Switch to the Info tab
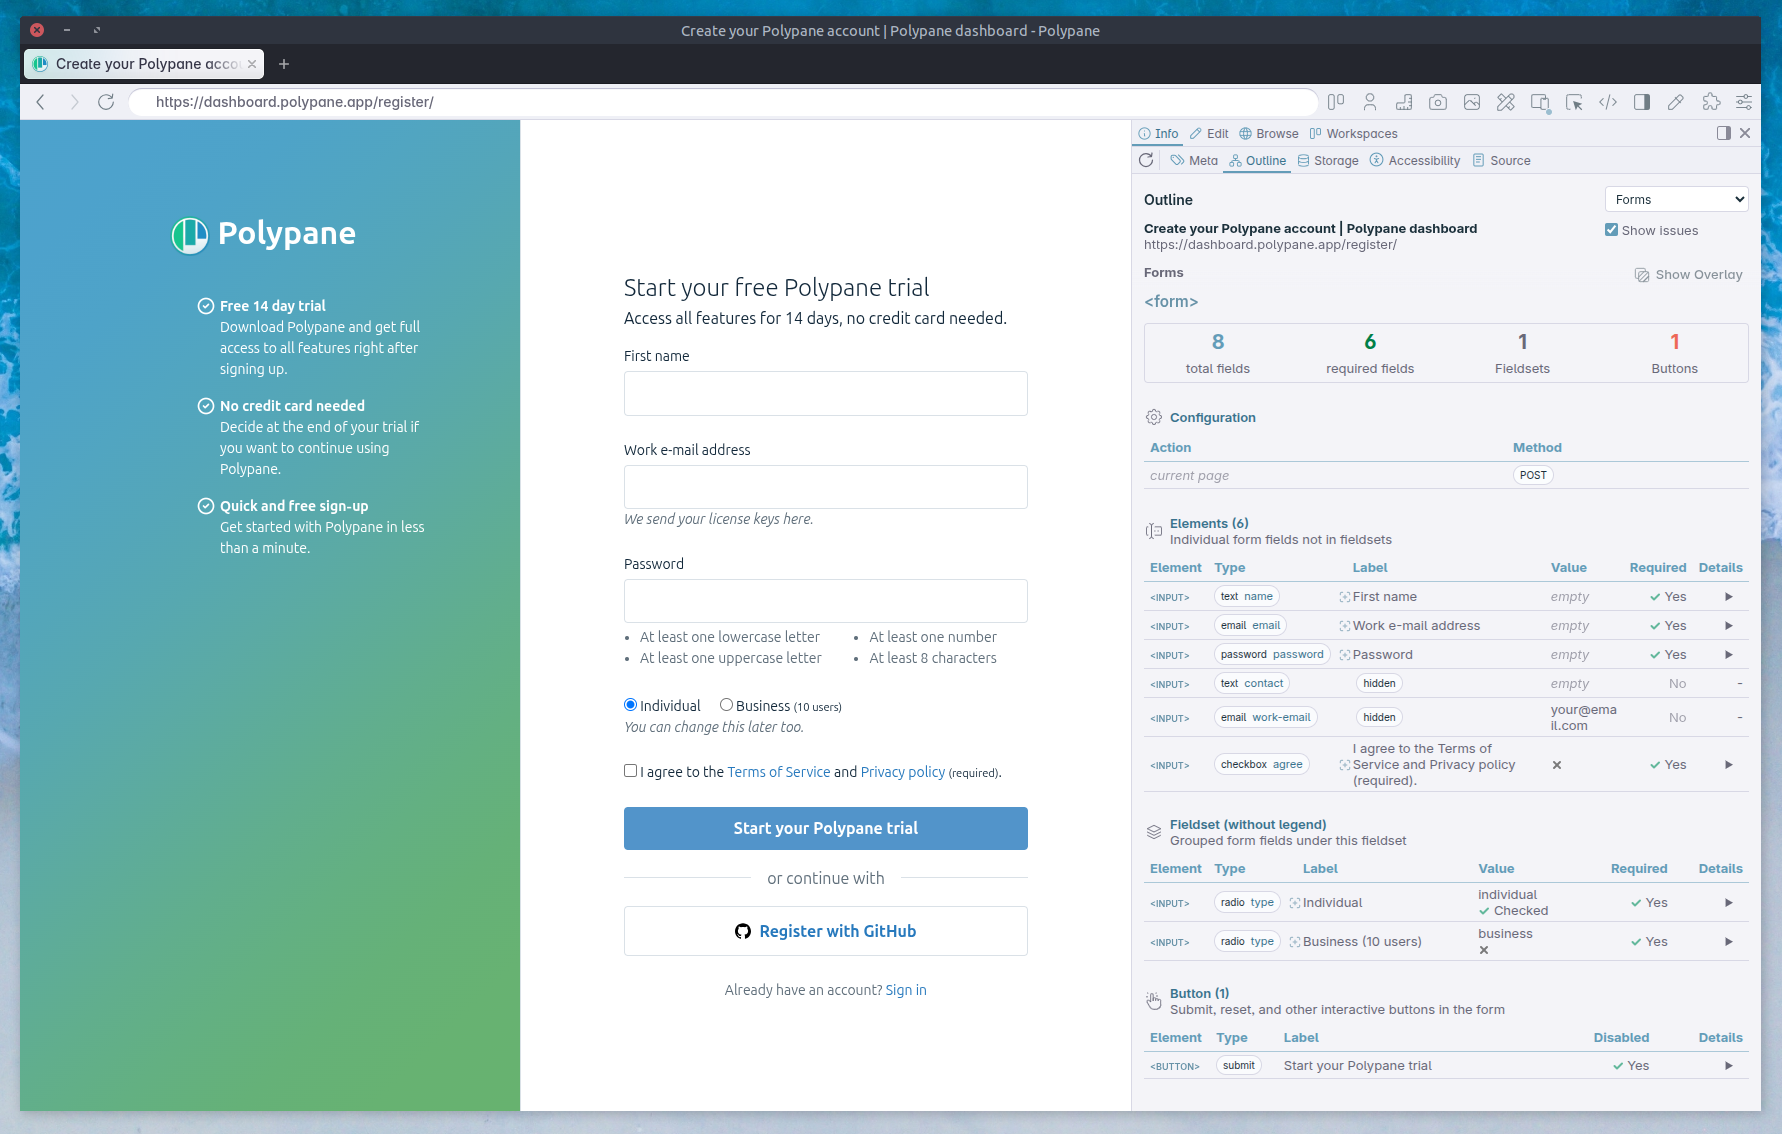 point(1159,134)
